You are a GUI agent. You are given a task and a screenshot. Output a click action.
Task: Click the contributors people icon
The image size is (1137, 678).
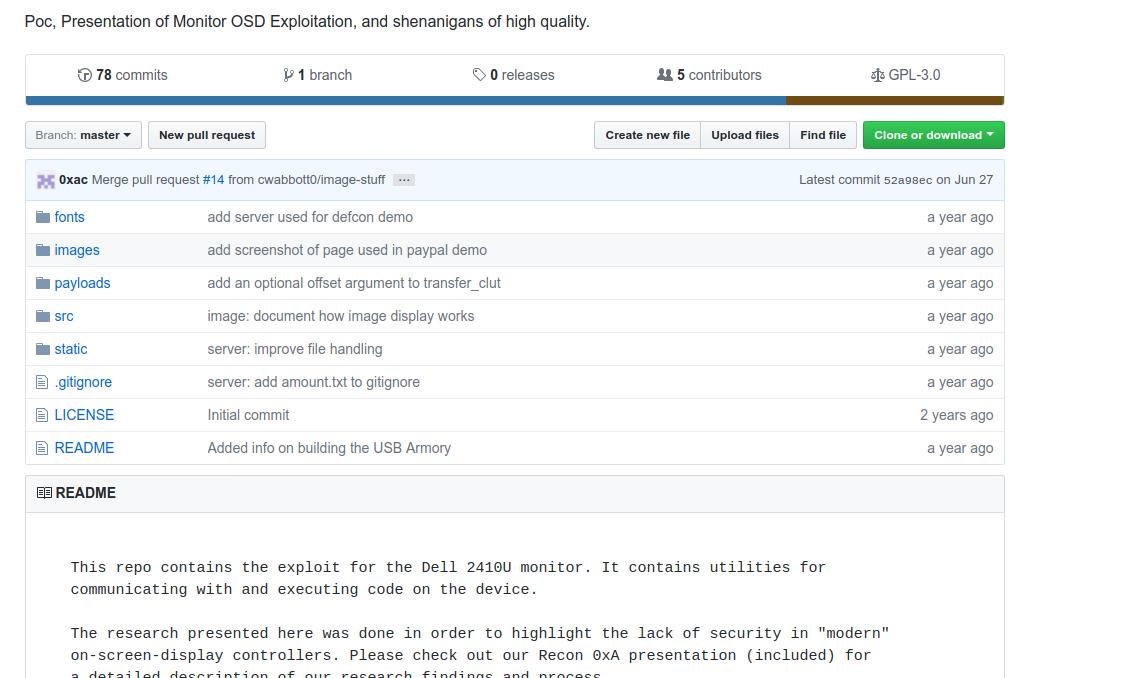[x=665, y=75]
